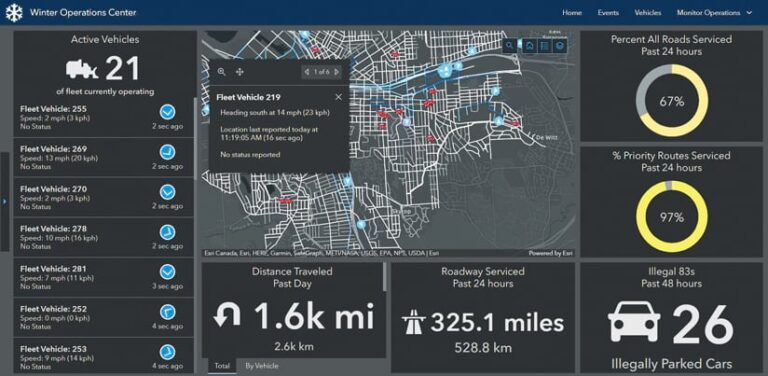Click the '325.1 miles' roadway value
This screenshot has width=768, height=376.
pyautogui.click(x=497, y=323)
